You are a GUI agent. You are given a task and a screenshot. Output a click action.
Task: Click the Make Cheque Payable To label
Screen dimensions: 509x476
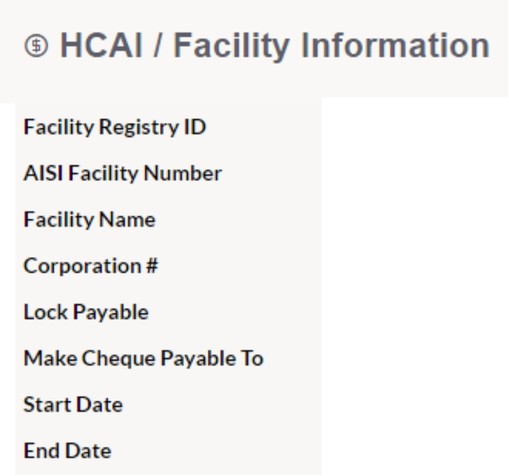(x=144, y=358)
